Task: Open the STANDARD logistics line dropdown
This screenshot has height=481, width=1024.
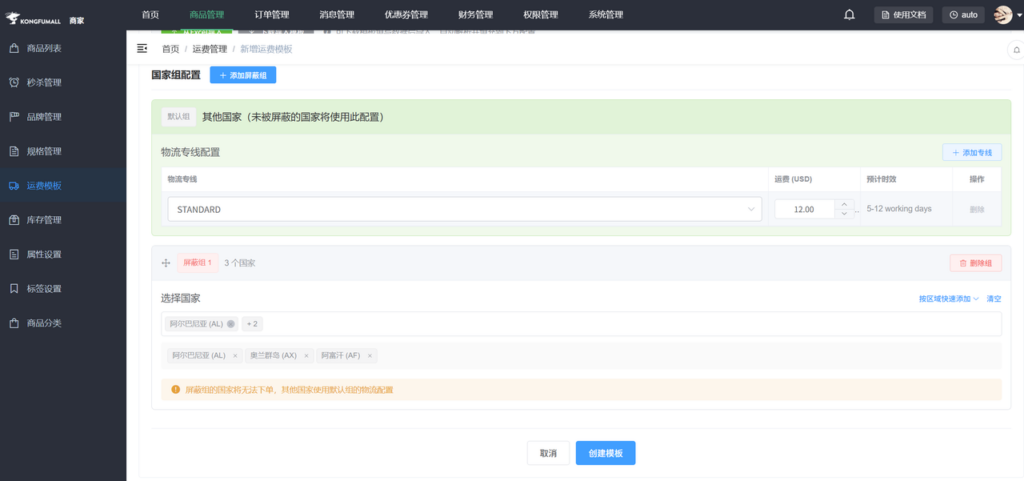Action: click(x=464, y=209)
